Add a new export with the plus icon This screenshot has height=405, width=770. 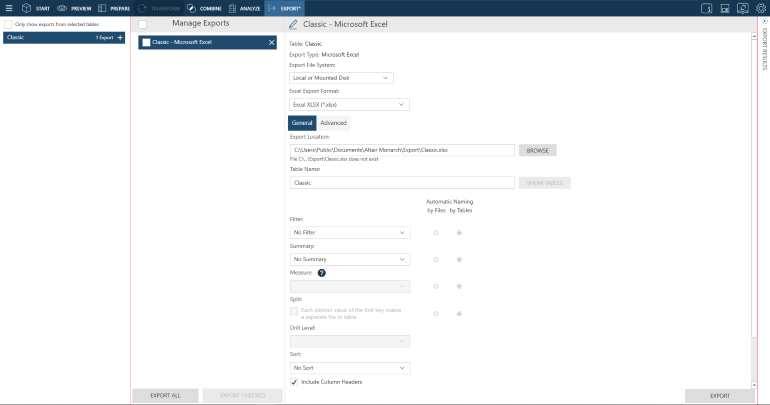tap(120, 37)
